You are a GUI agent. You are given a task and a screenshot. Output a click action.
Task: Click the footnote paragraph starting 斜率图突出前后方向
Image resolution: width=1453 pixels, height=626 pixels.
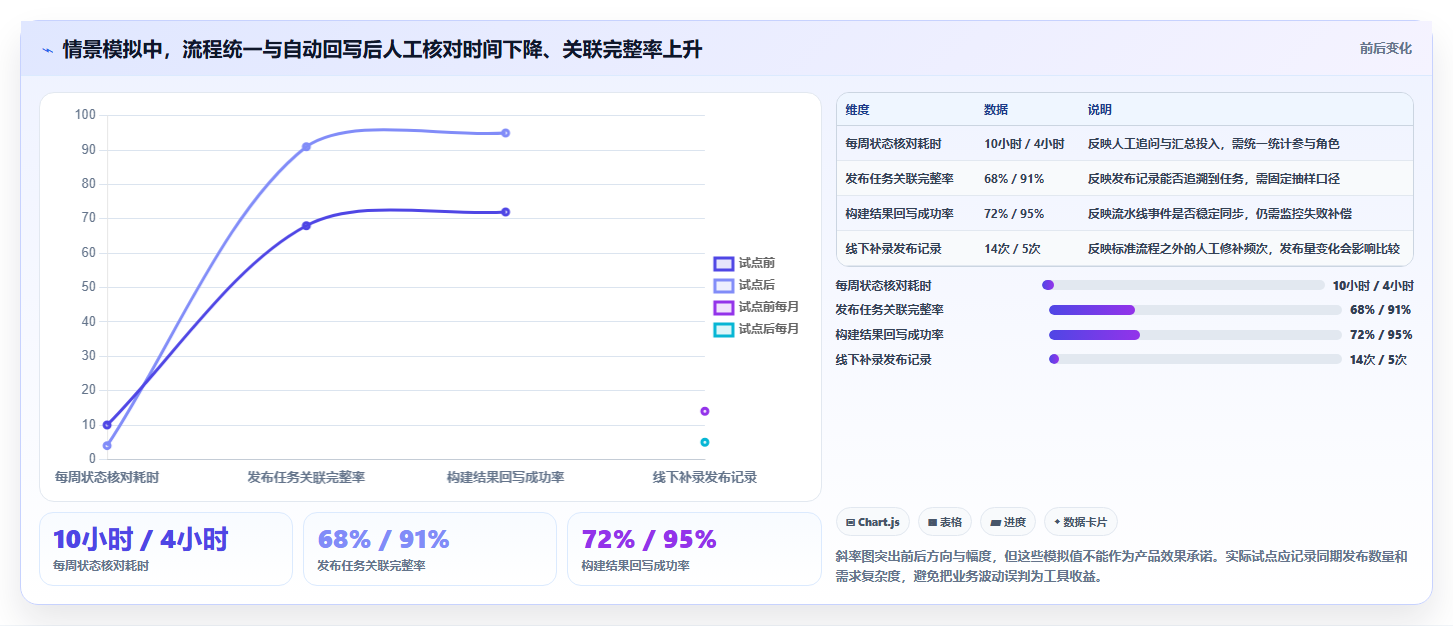[1122, 566]
